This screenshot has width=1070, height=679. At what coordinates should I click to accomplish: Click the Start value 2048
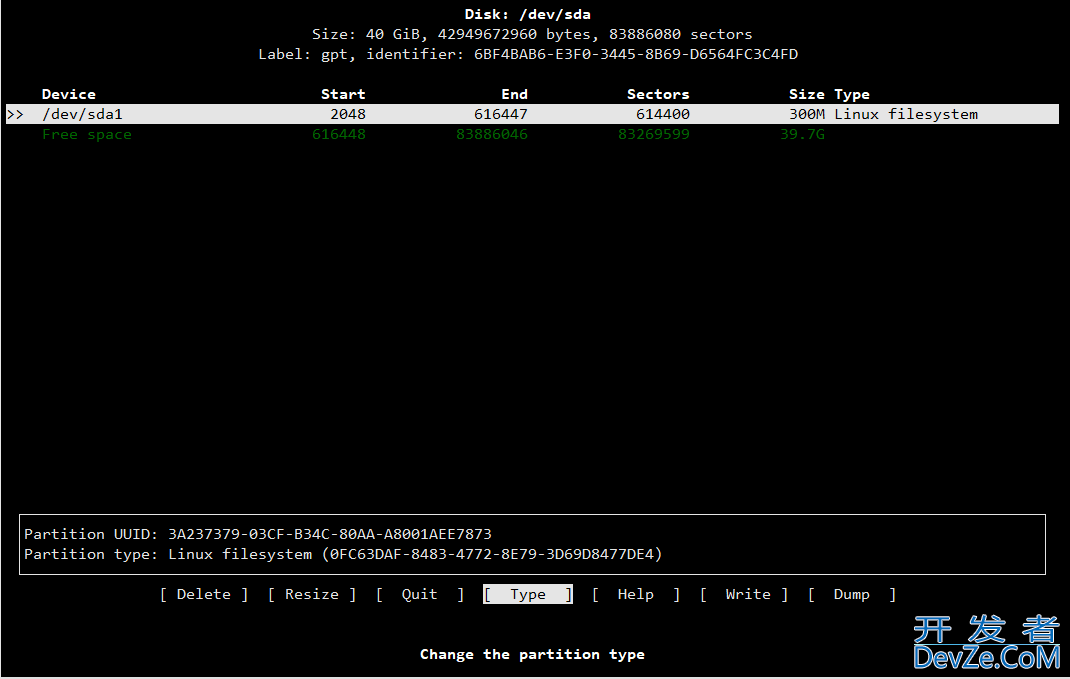(348, 114)
